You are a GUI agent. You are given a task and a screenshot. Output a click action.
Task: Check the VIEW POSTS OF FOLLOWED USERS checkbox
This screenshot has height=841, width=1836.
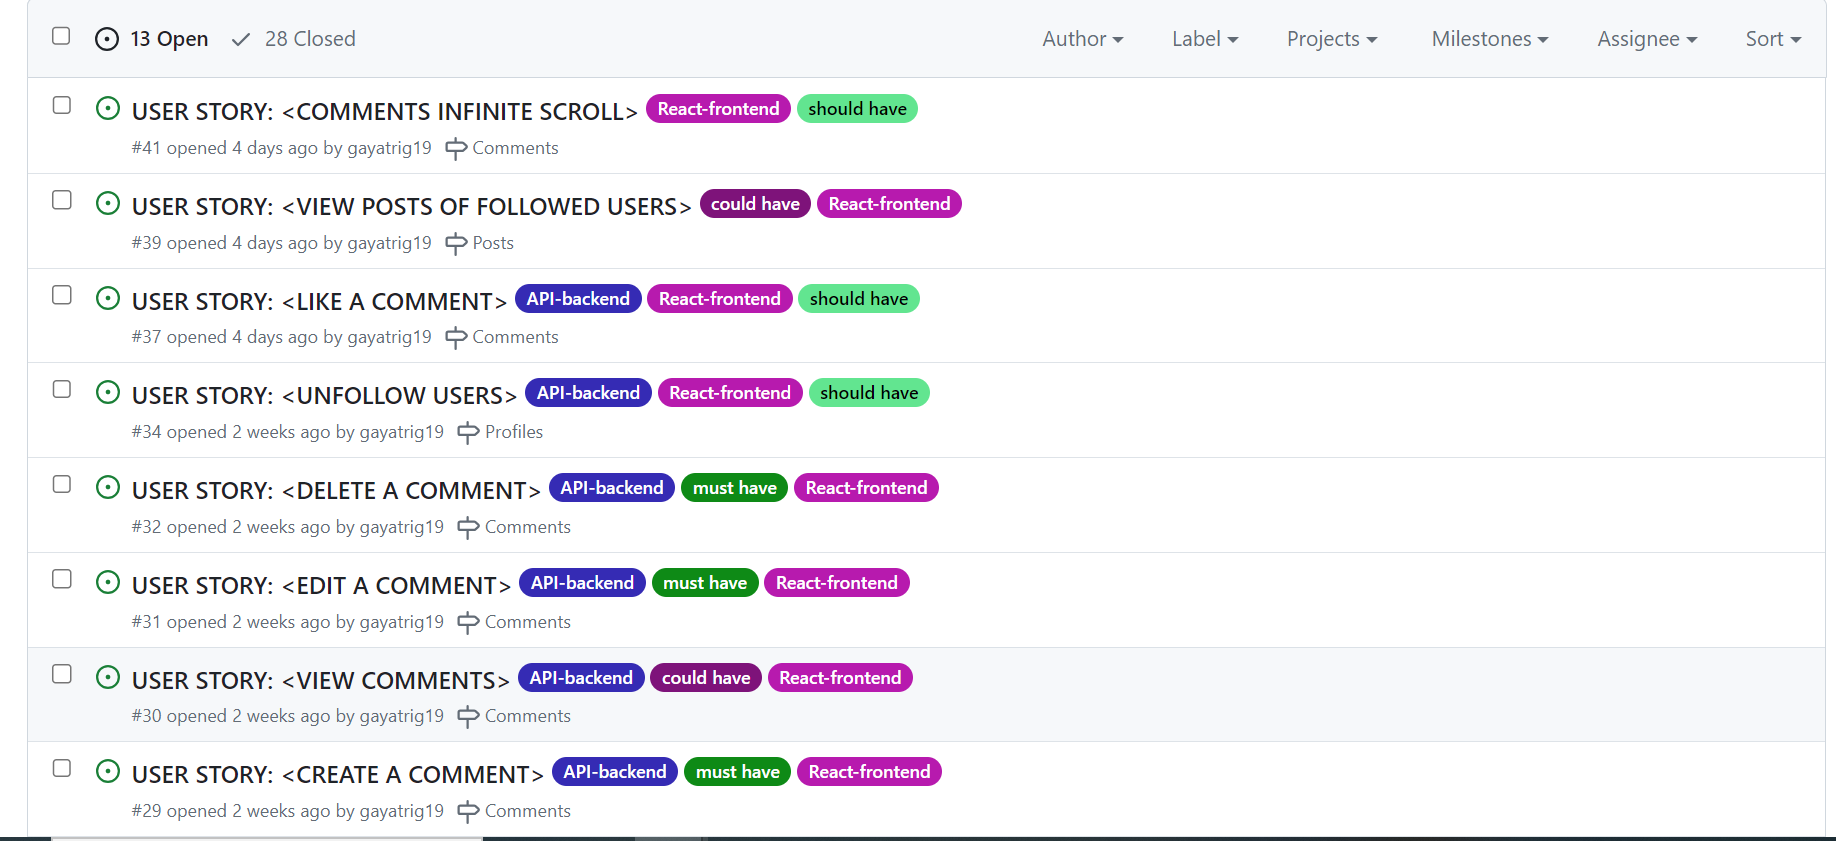(62, 200)
